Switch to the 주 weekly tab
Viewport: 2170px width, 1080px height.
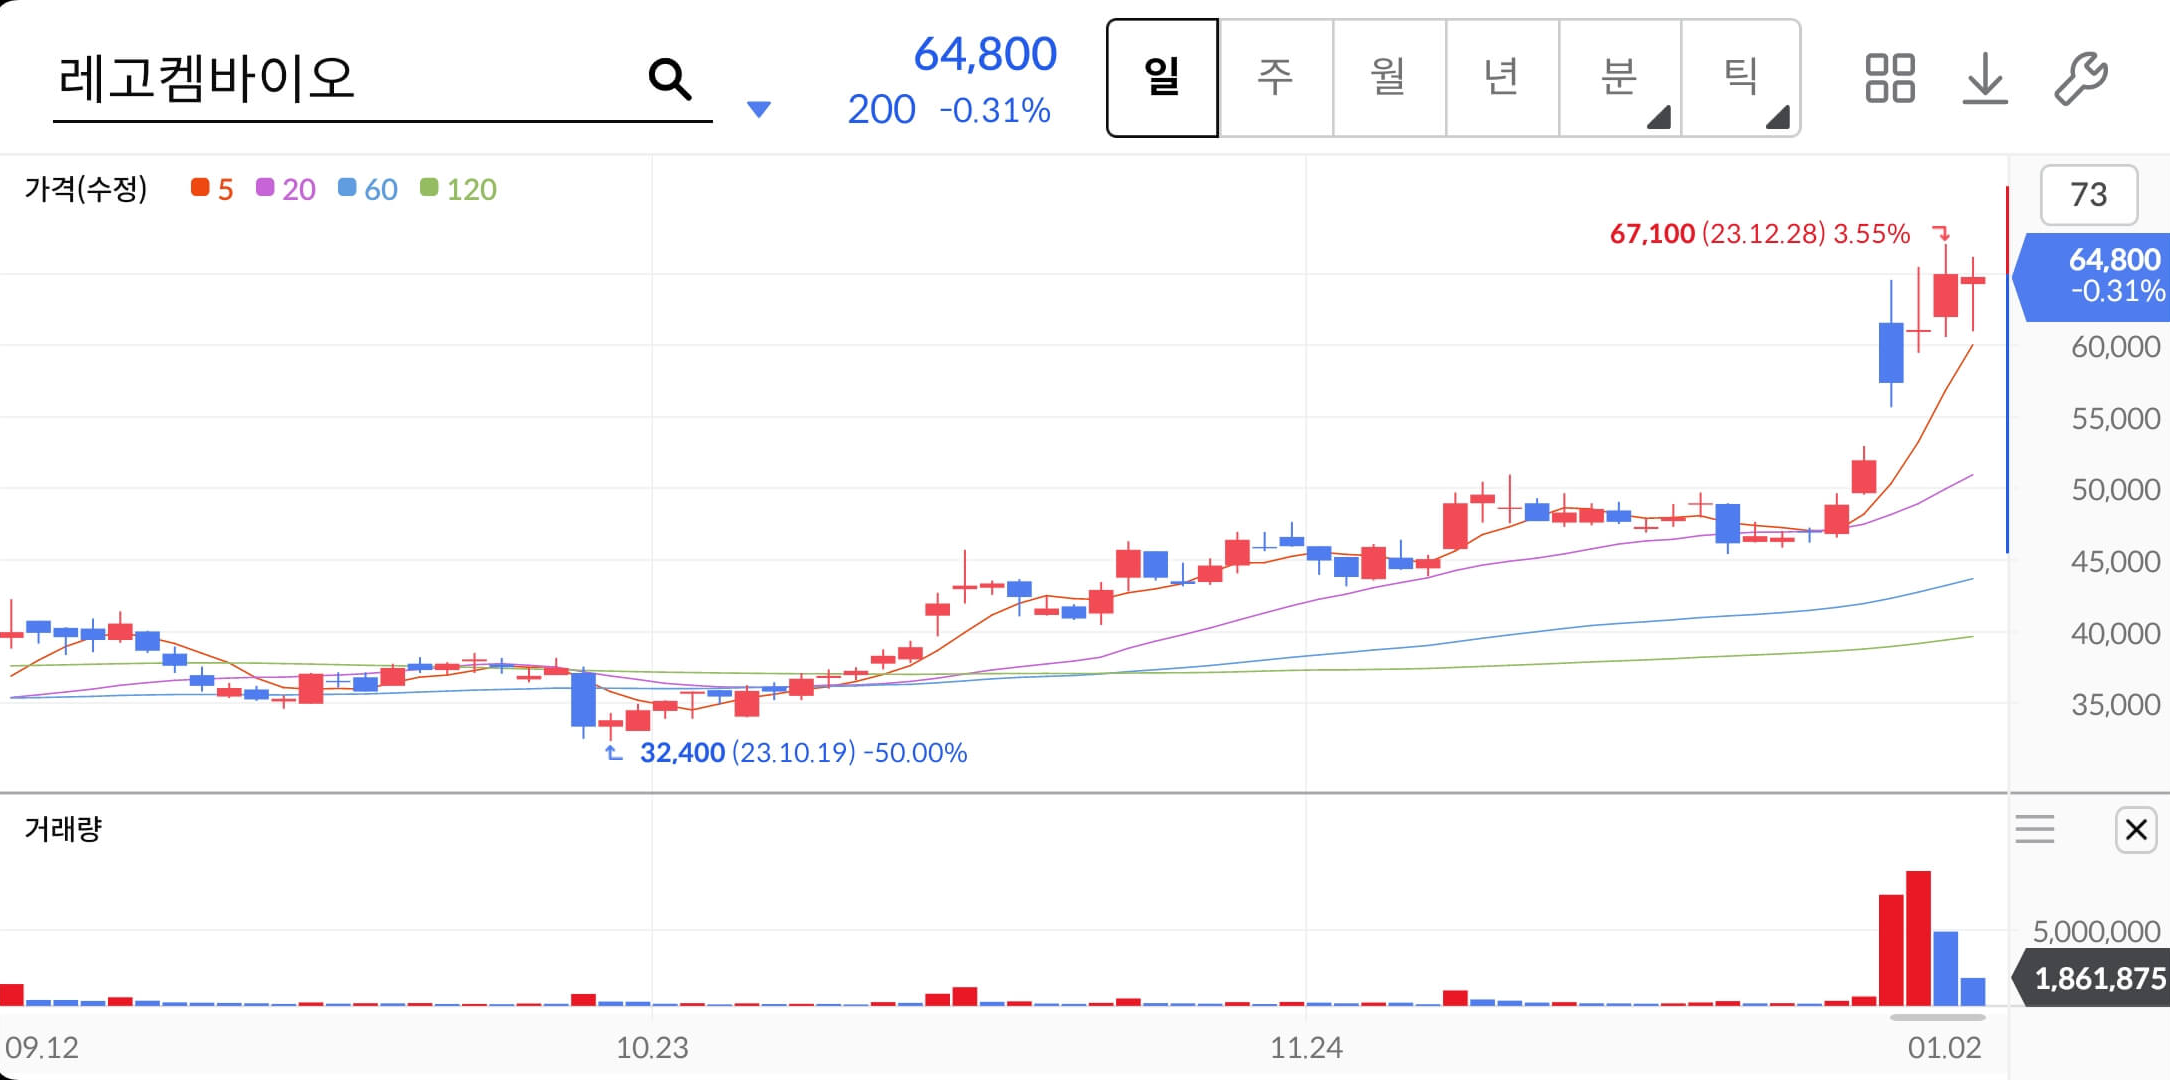pyautogui.click(x=1275, y=78)
